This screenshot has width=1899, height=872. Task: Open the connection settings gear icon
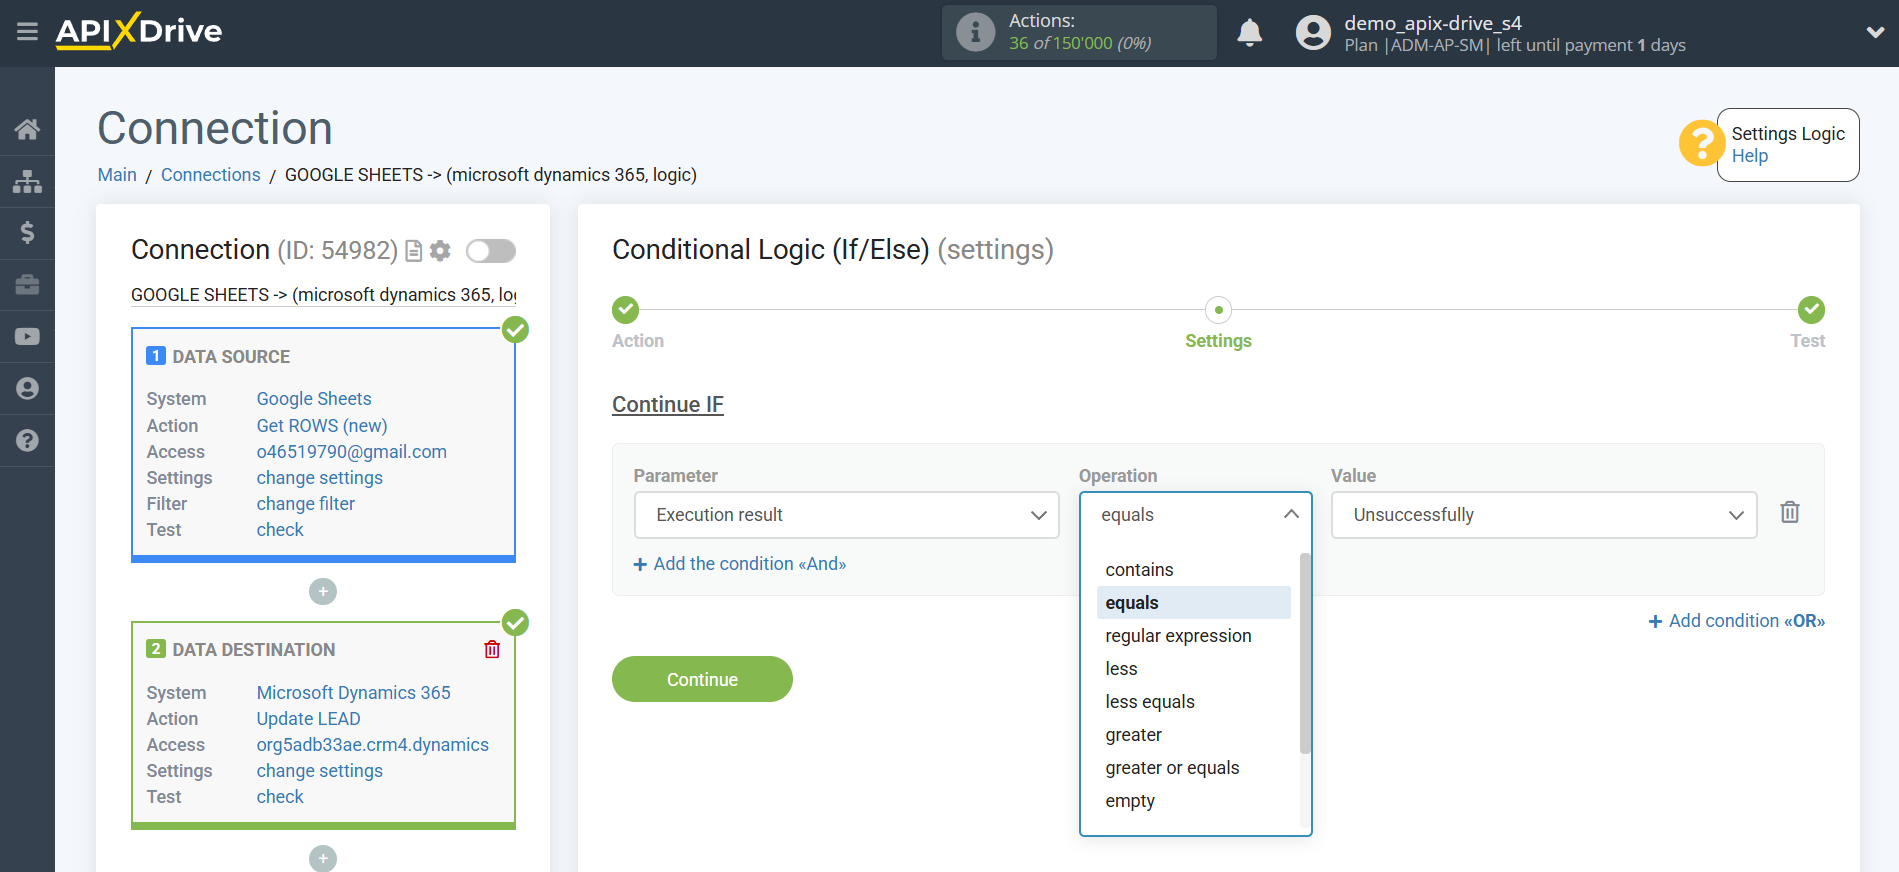[440, 251]
